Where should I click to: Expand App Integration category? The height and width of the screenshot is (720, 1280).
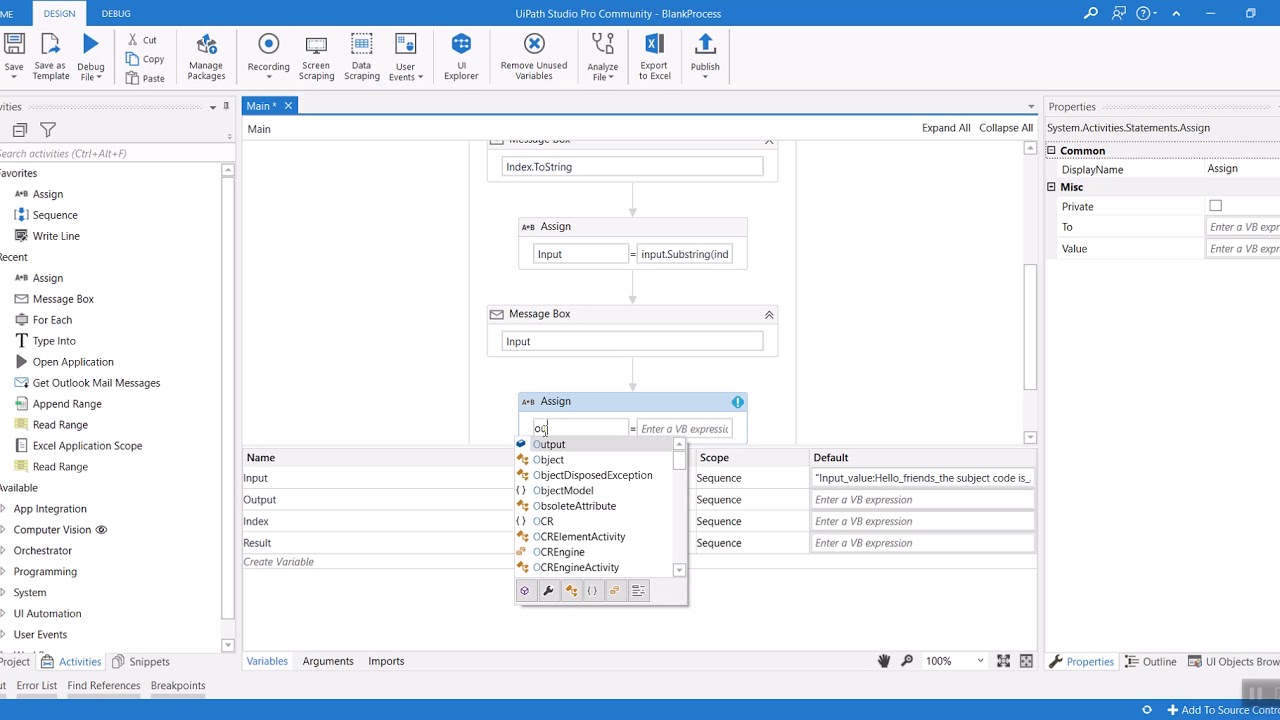click(5, 509)
